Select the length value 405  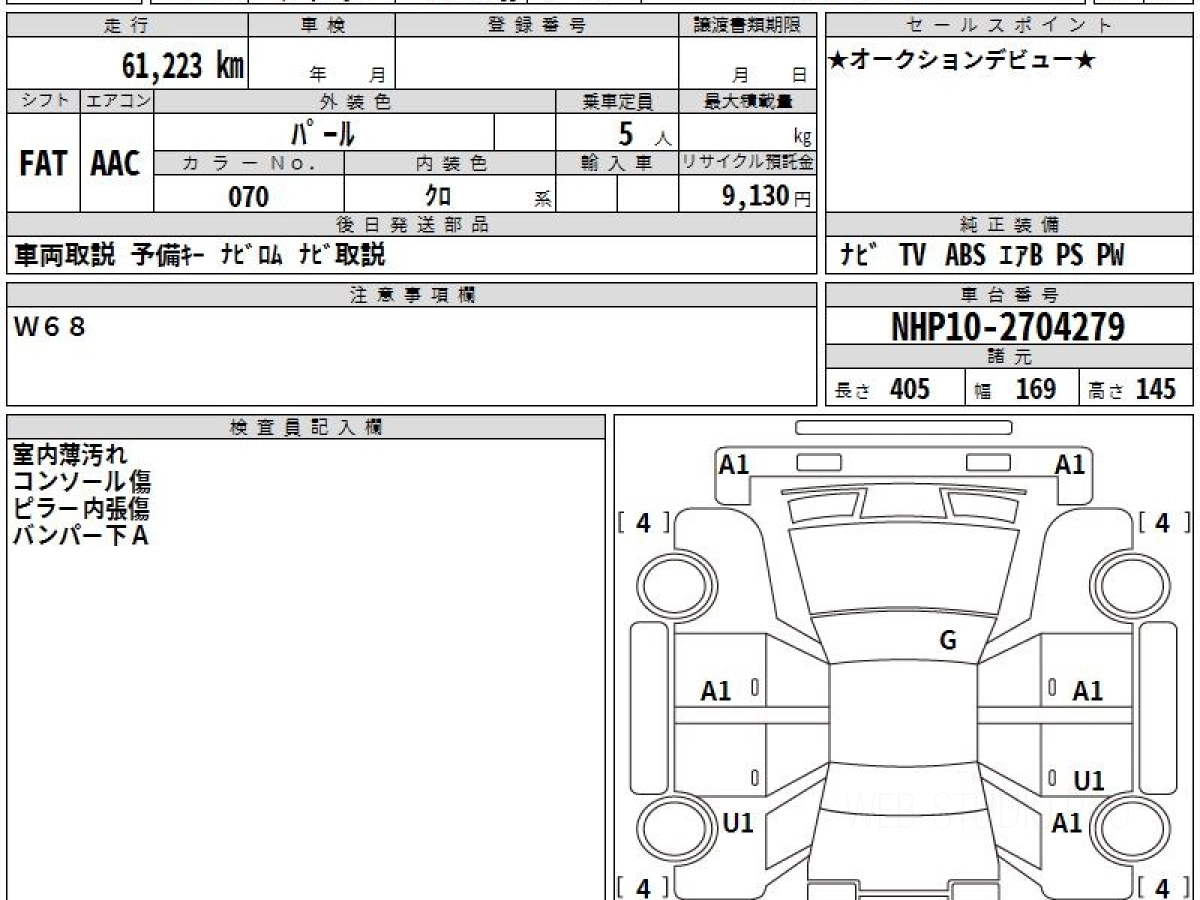pos(909,389)
